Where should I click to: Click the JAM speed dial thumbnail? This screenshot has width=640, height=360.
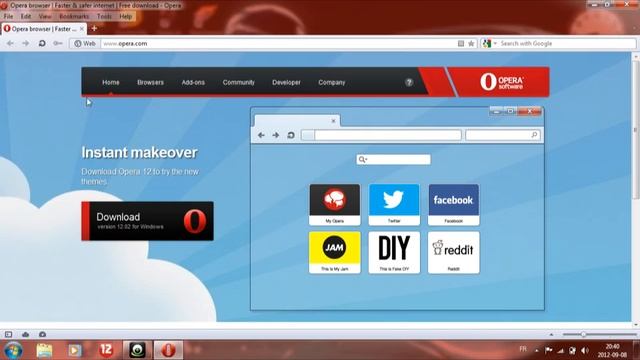pyautogui.click(x=335, y=252)
